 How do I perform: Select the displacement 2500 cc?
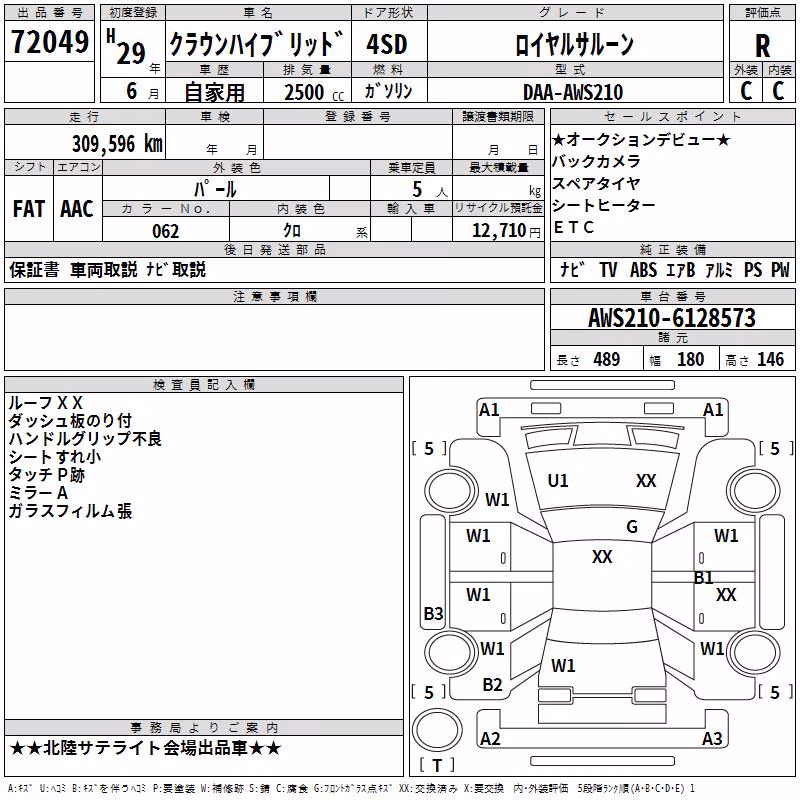pyautogui.click(x=314, y=92)
